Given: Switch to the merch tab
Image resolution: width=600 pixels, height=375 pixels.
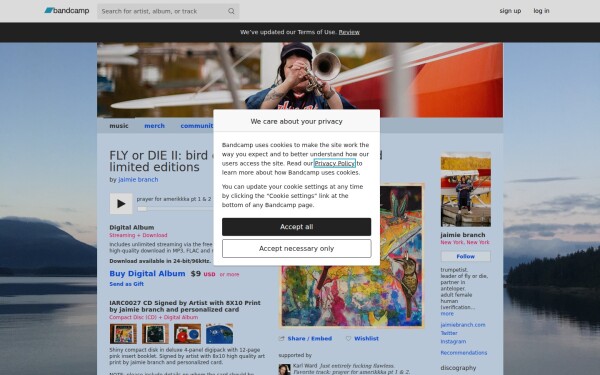Looking at the screenshot, I should pos(154,126).
